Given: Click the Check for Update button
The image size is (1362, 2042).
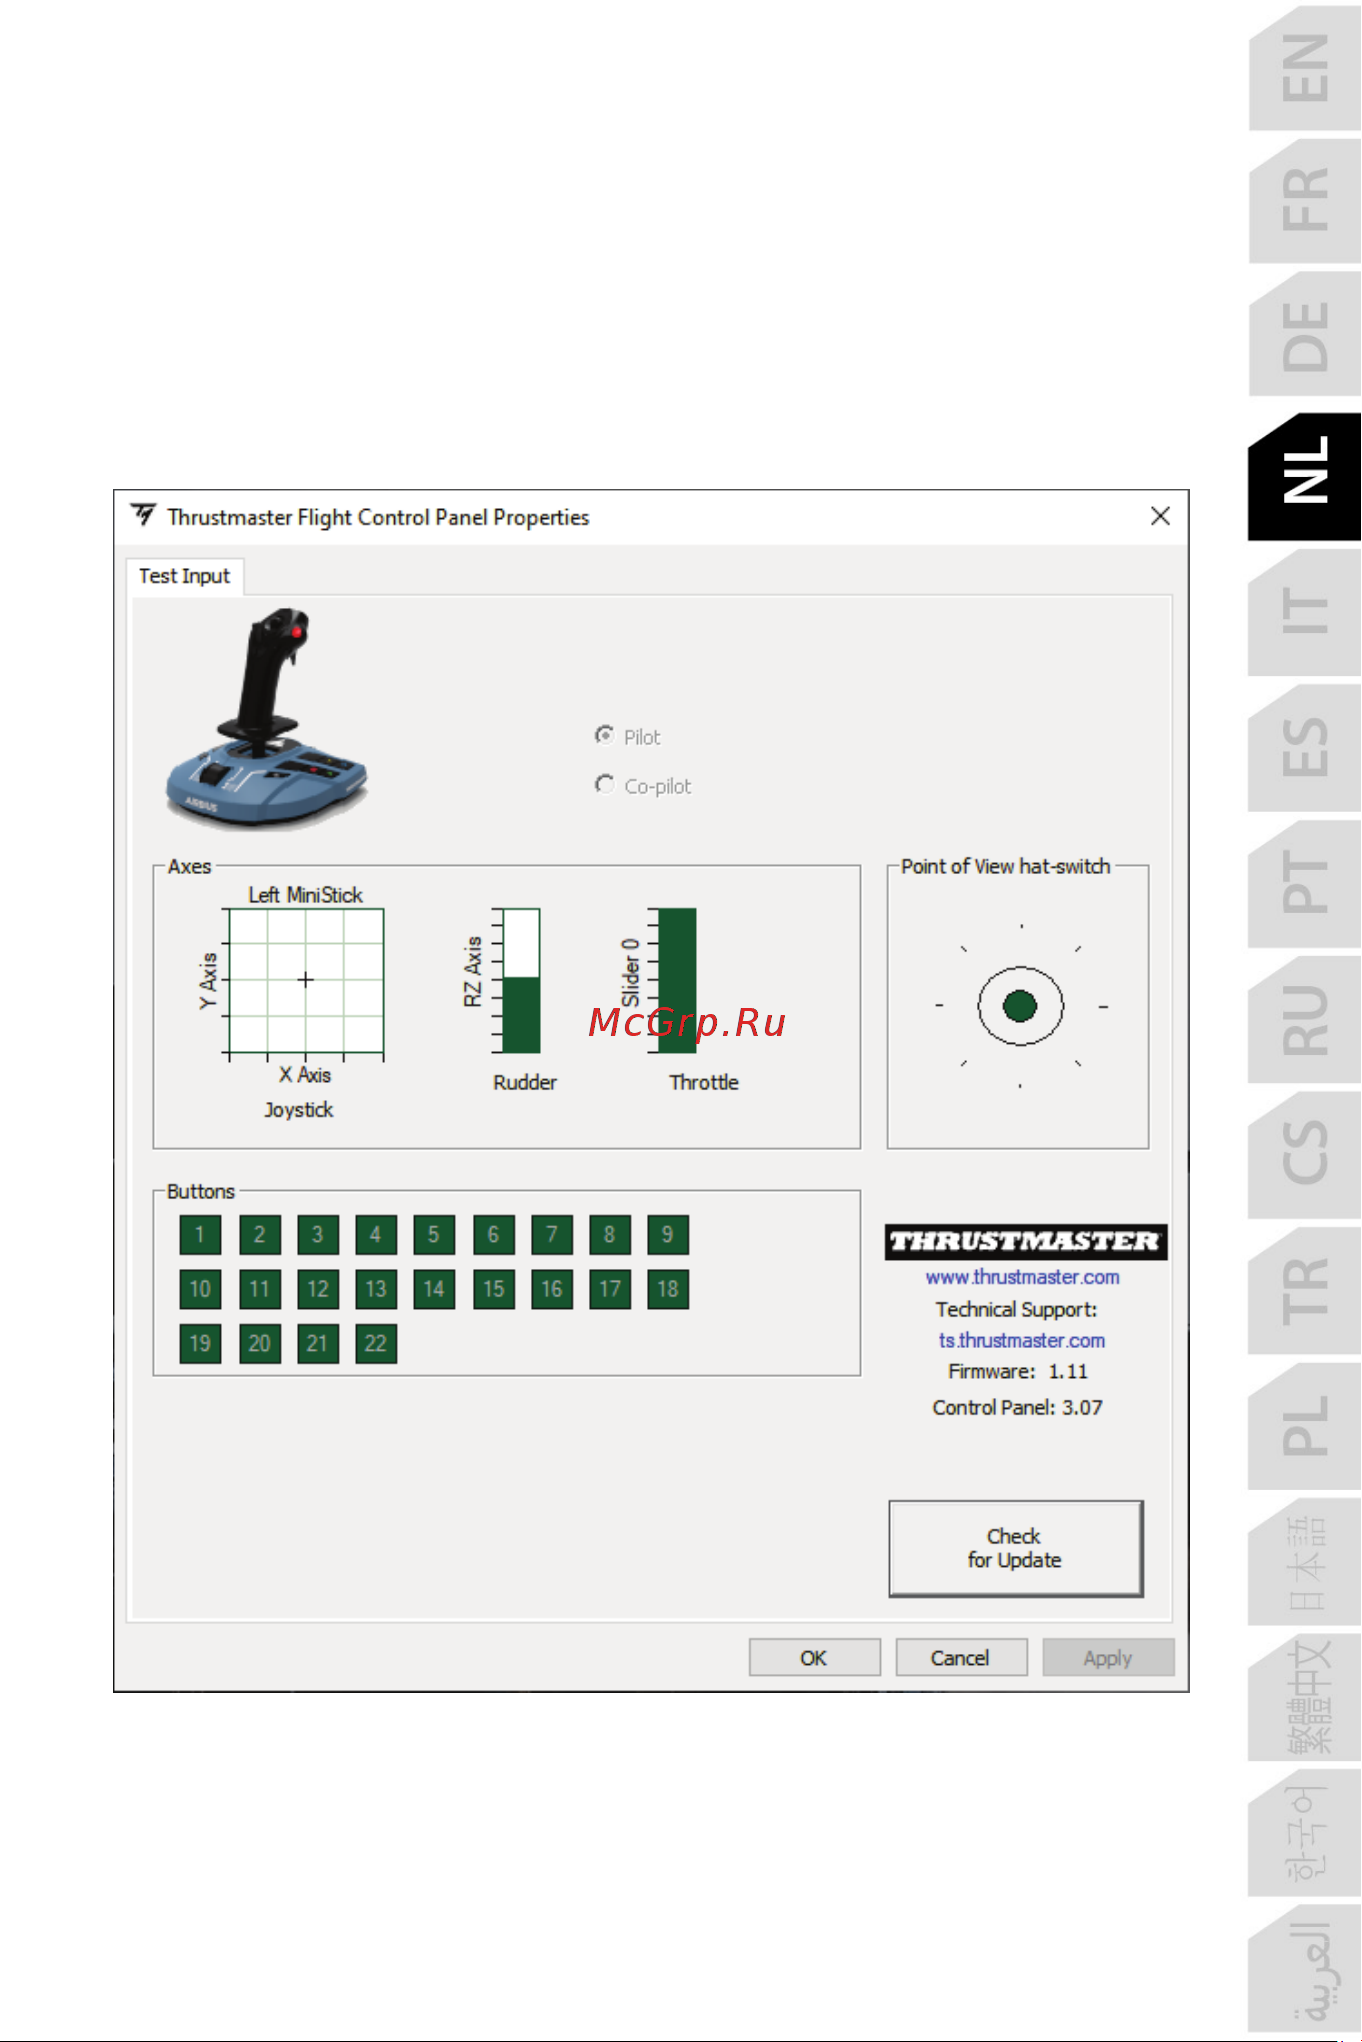Looking at the screenshot, I should point(1015,1548).
